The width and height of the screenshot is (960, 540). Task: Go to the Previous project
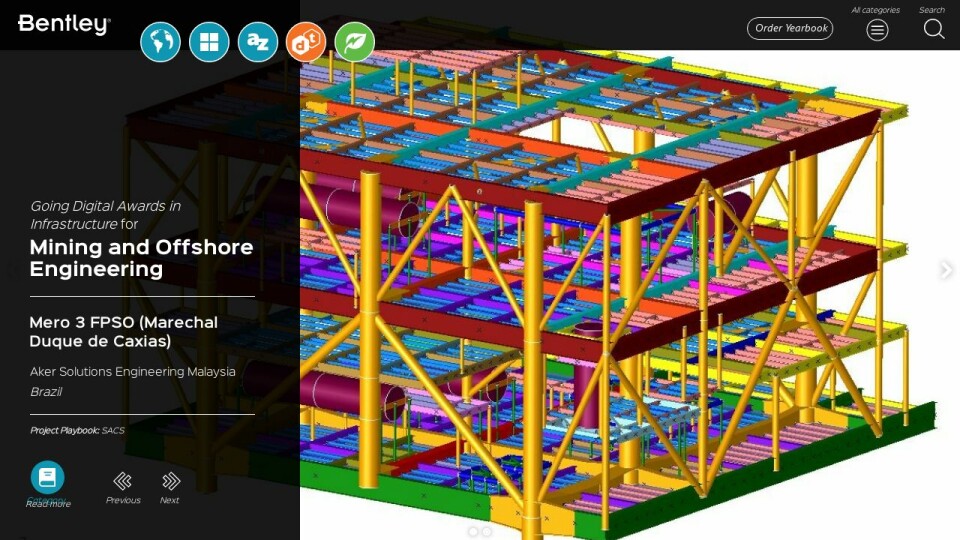pyautogui.click(x=122, y=481)
